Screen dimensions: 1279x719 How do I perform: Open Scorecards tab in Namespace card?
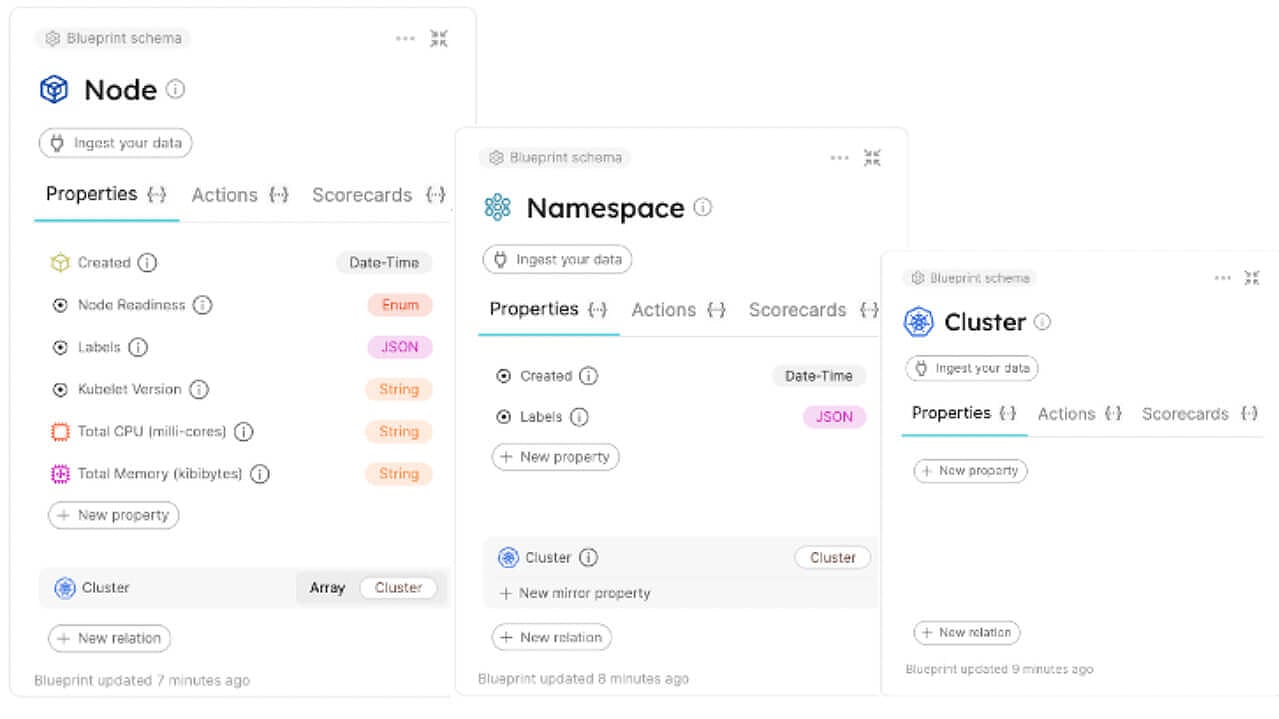[x=813, y=310]
